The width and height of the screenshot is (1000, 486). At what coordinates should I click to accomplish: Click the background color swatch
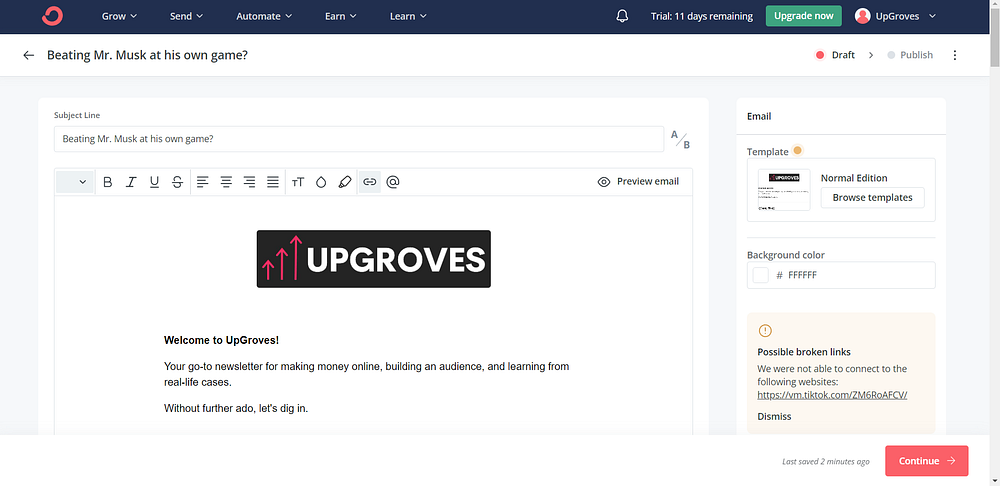click(761, 276)
